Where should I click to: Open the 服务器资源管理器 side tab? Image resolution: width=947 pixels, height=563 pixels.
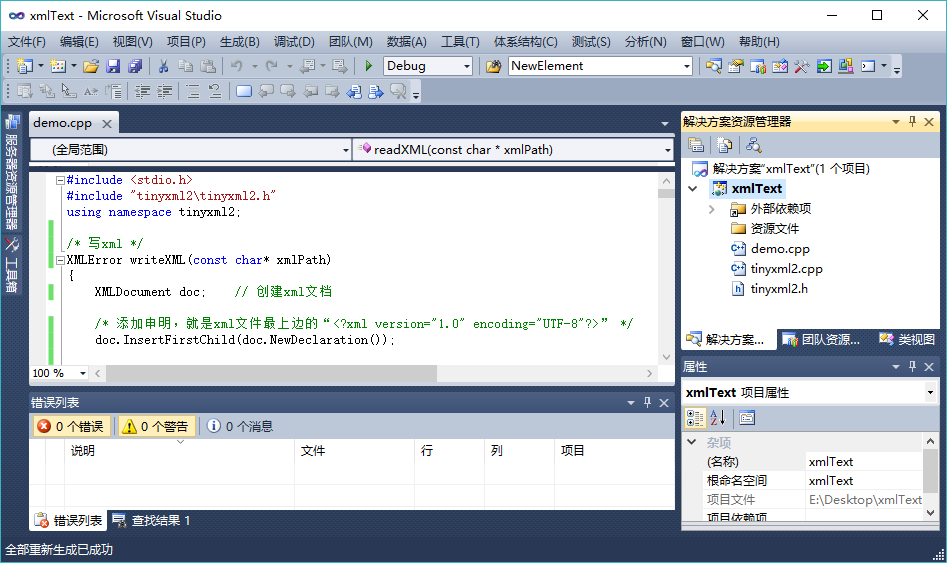(12, 172)
